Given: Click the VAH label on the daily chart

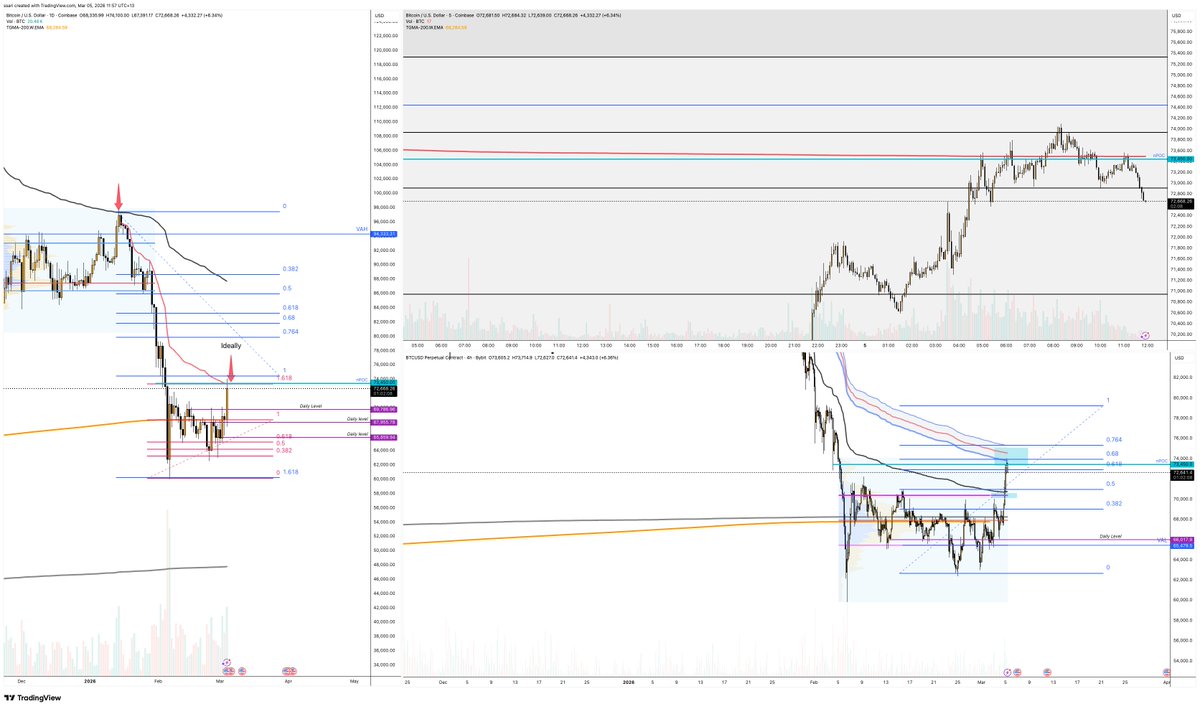Looking at the screenshot, I should [362, 229].
